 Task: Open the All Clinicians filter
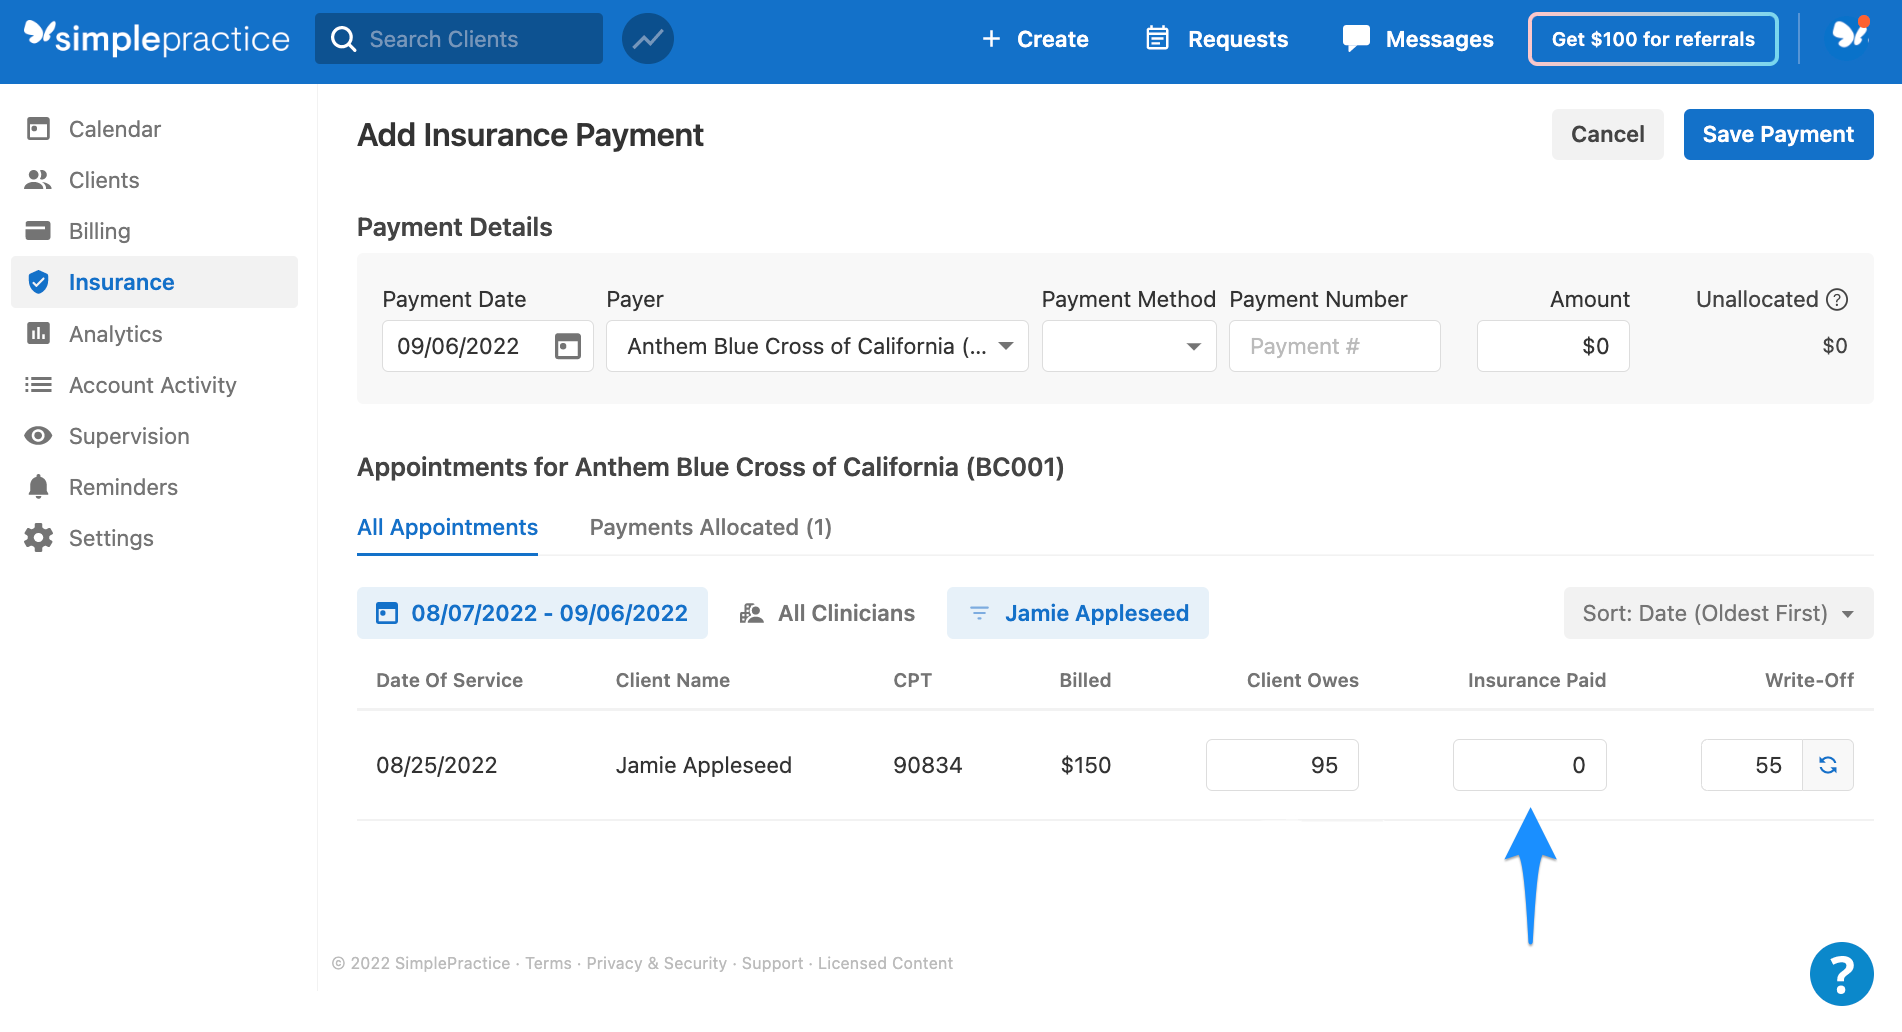coord(827,613)
